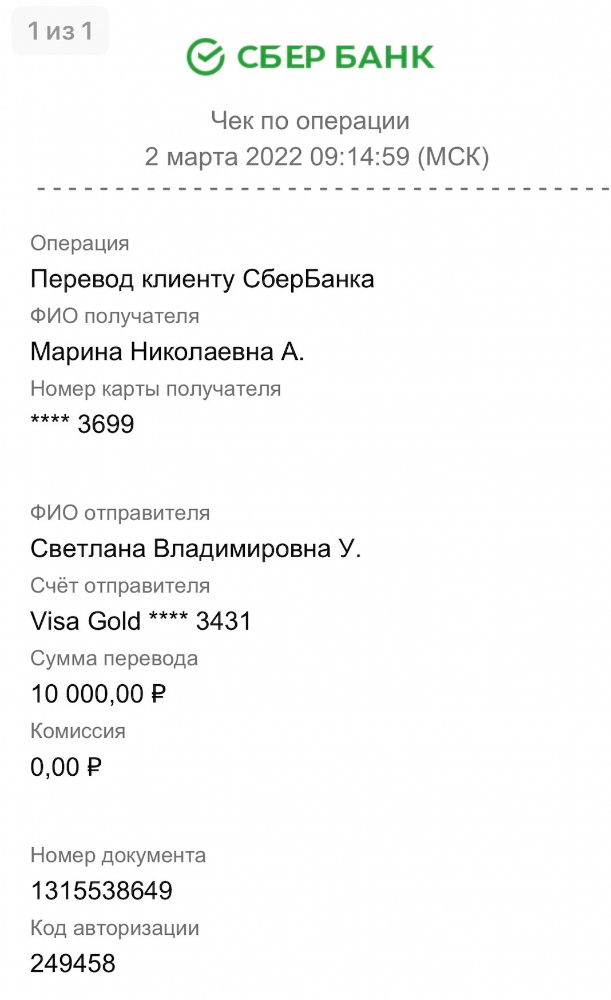Click the "ФИО получателя" label

point(115,316)
